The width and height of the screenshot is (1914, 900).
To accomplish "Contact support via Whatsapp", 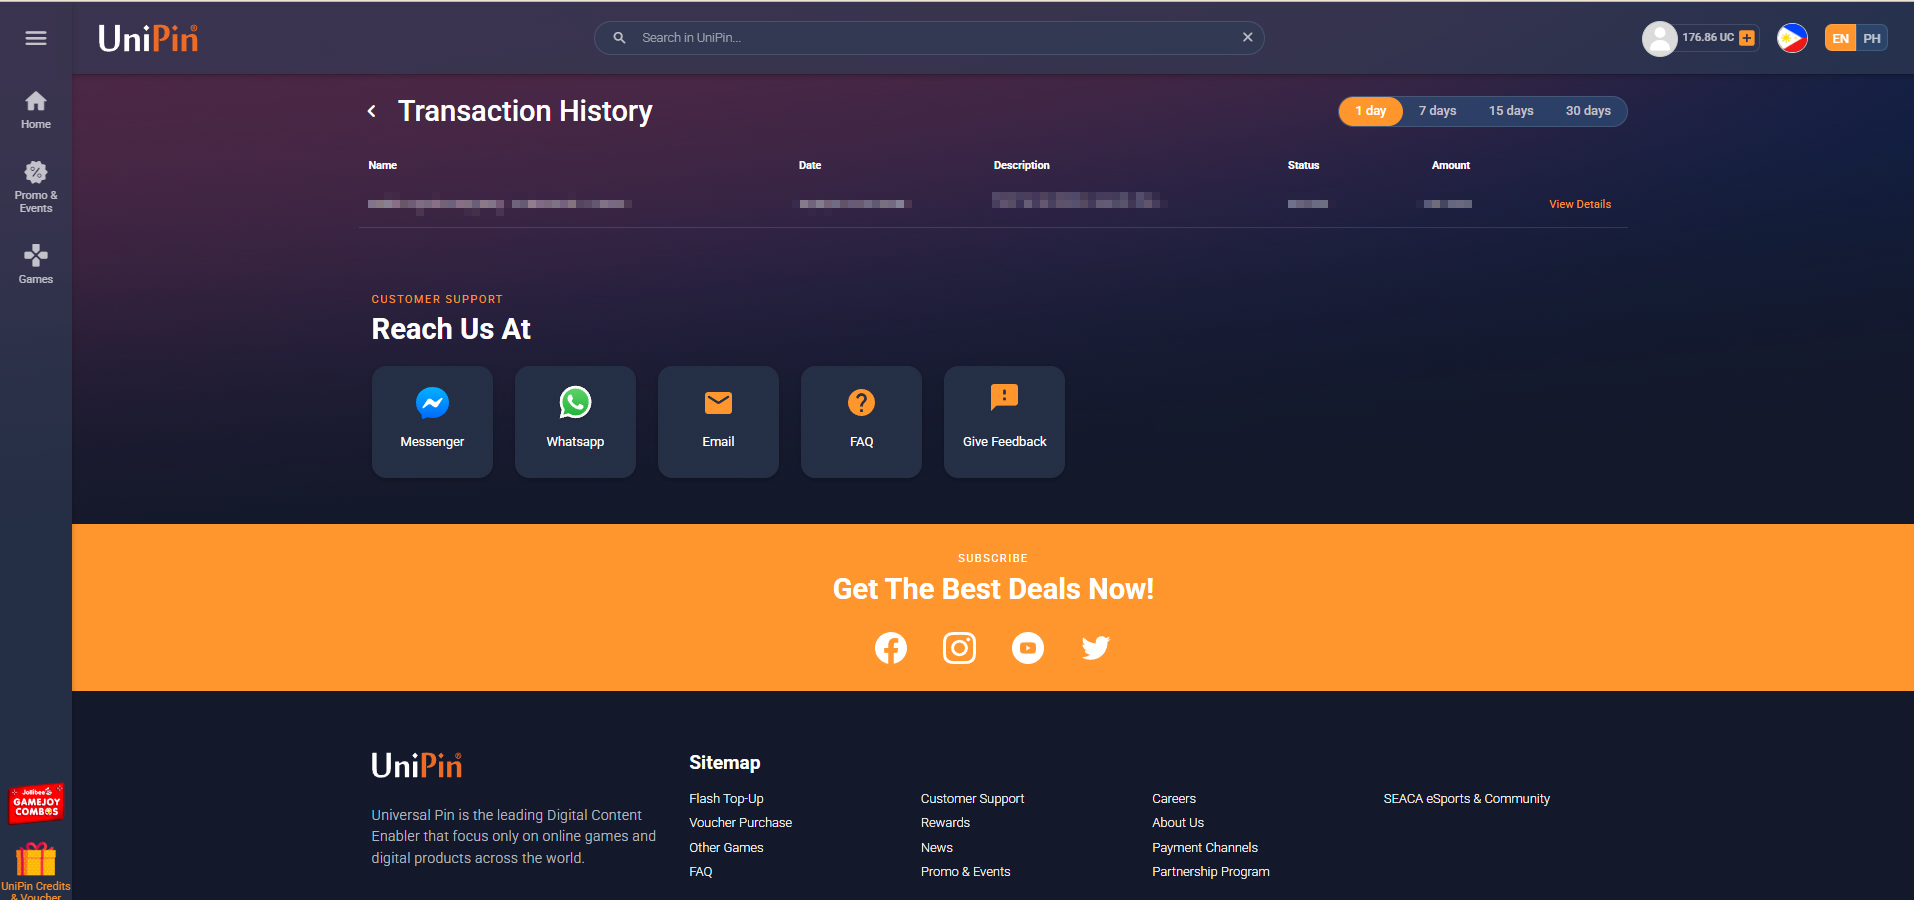I will (575, 421).
